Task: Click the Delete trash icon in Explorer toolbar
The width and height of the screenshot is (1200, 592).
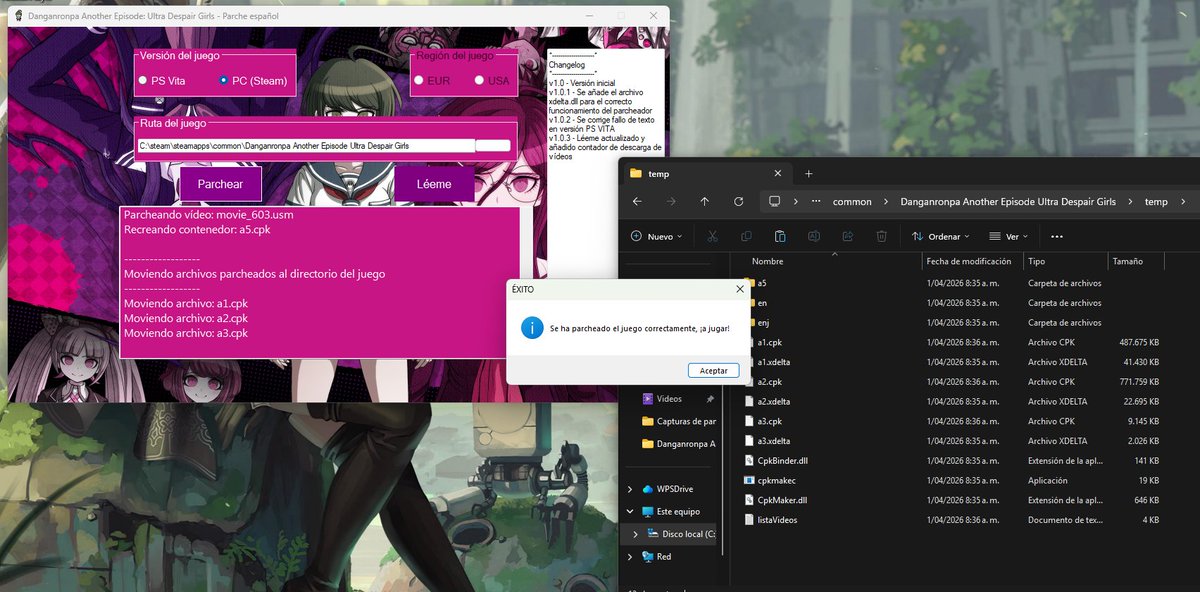Action: (x=881, y=236)
